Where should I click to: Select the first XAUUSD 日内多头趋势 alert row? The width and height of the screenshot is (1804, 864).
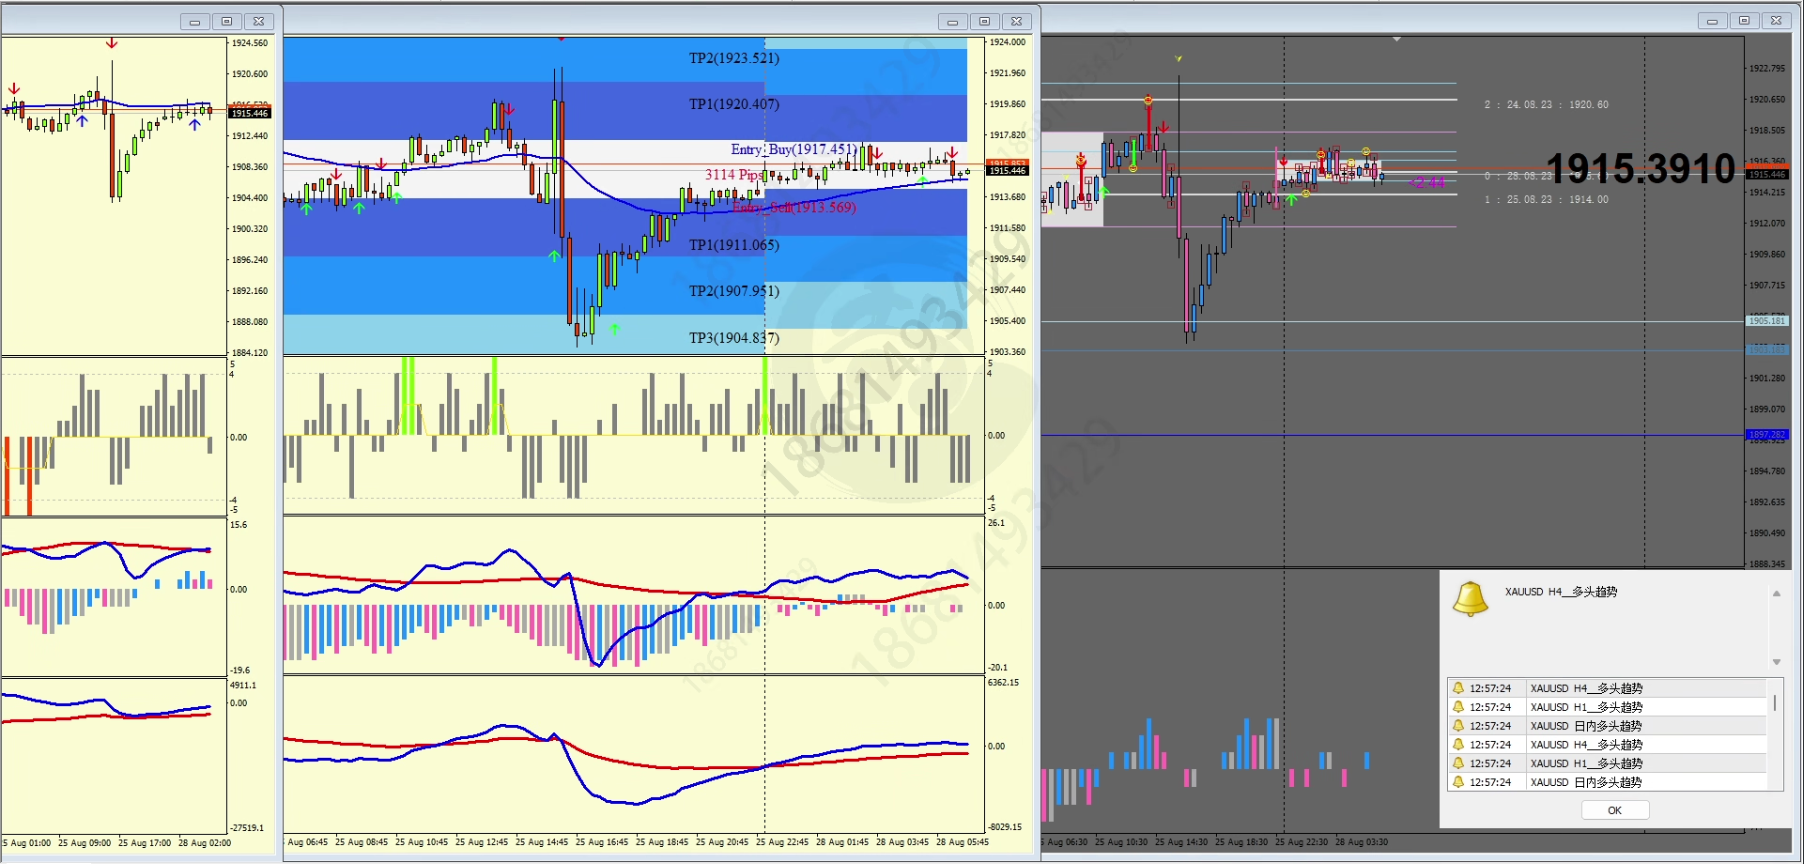1608,726
